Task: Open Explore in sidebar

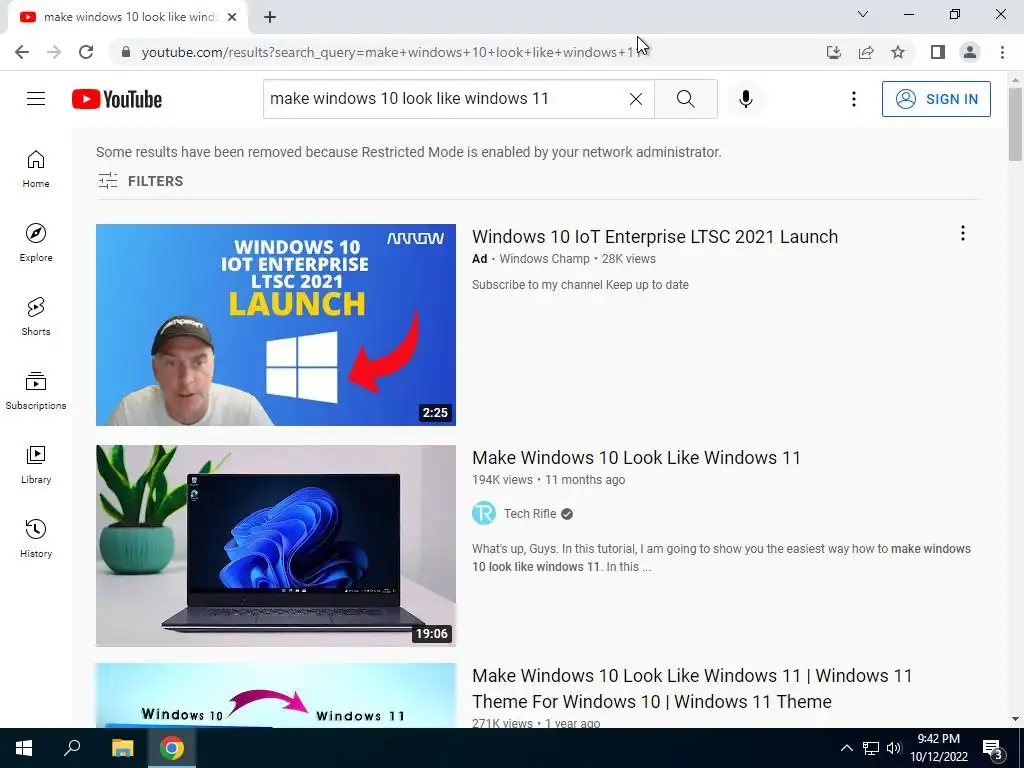Action: tap(36, 243)
